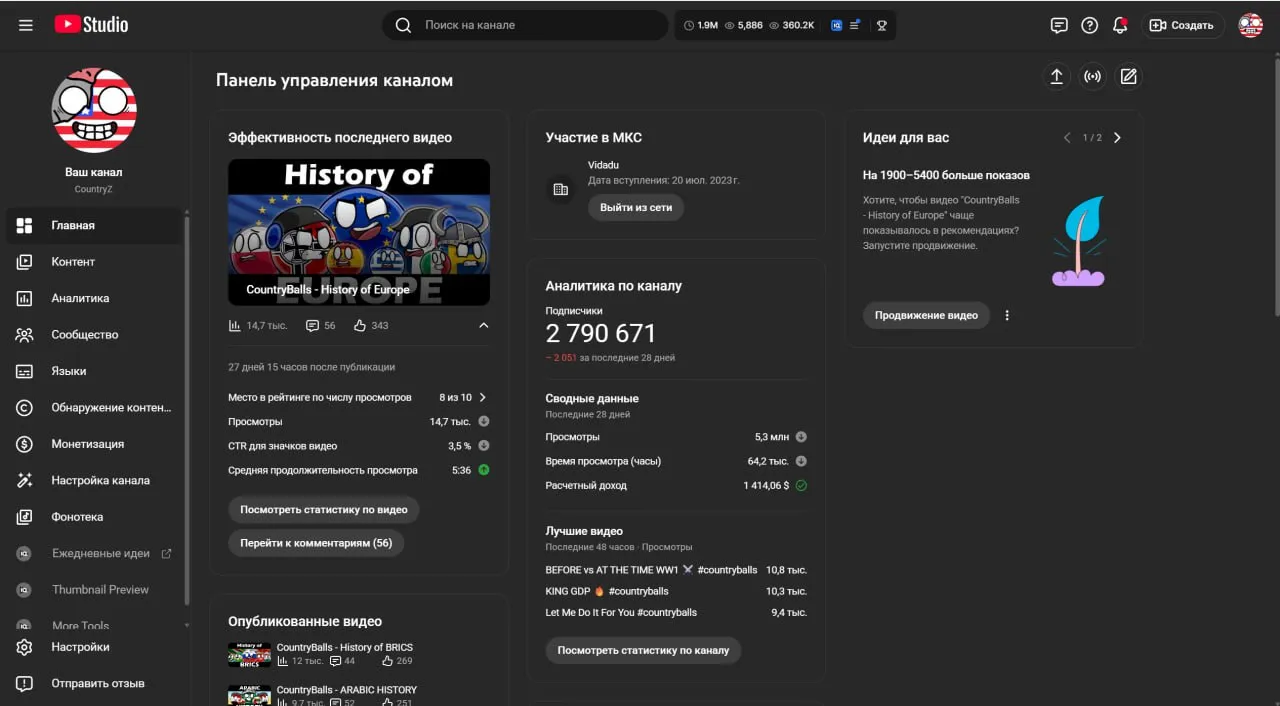
Task: Open the notifications bell
Action: click(x=1120, y=25)
